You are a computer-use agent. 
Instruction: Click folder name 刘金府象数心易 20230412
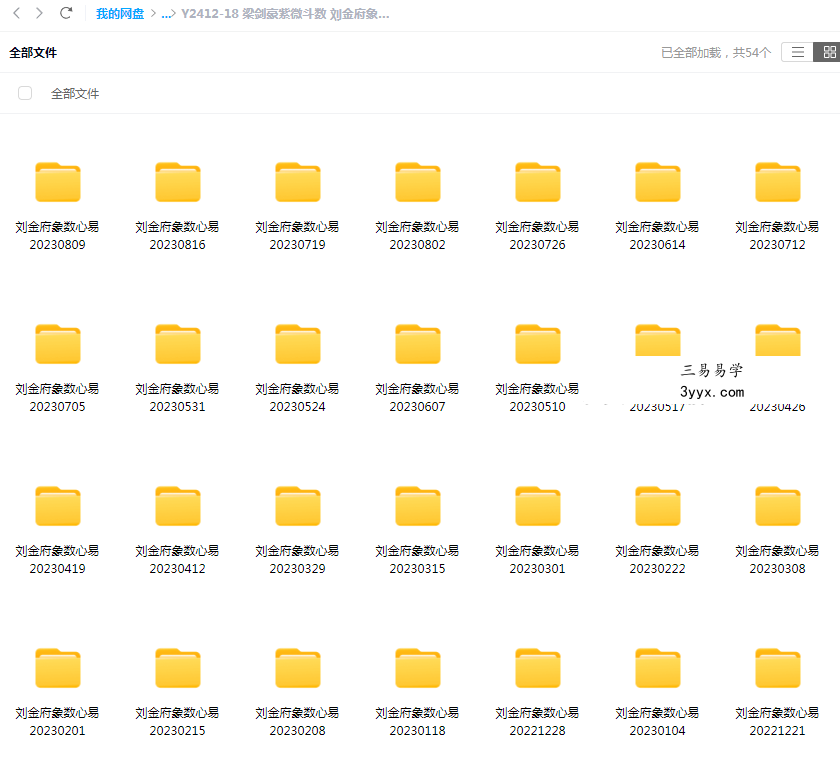(177, 560)
